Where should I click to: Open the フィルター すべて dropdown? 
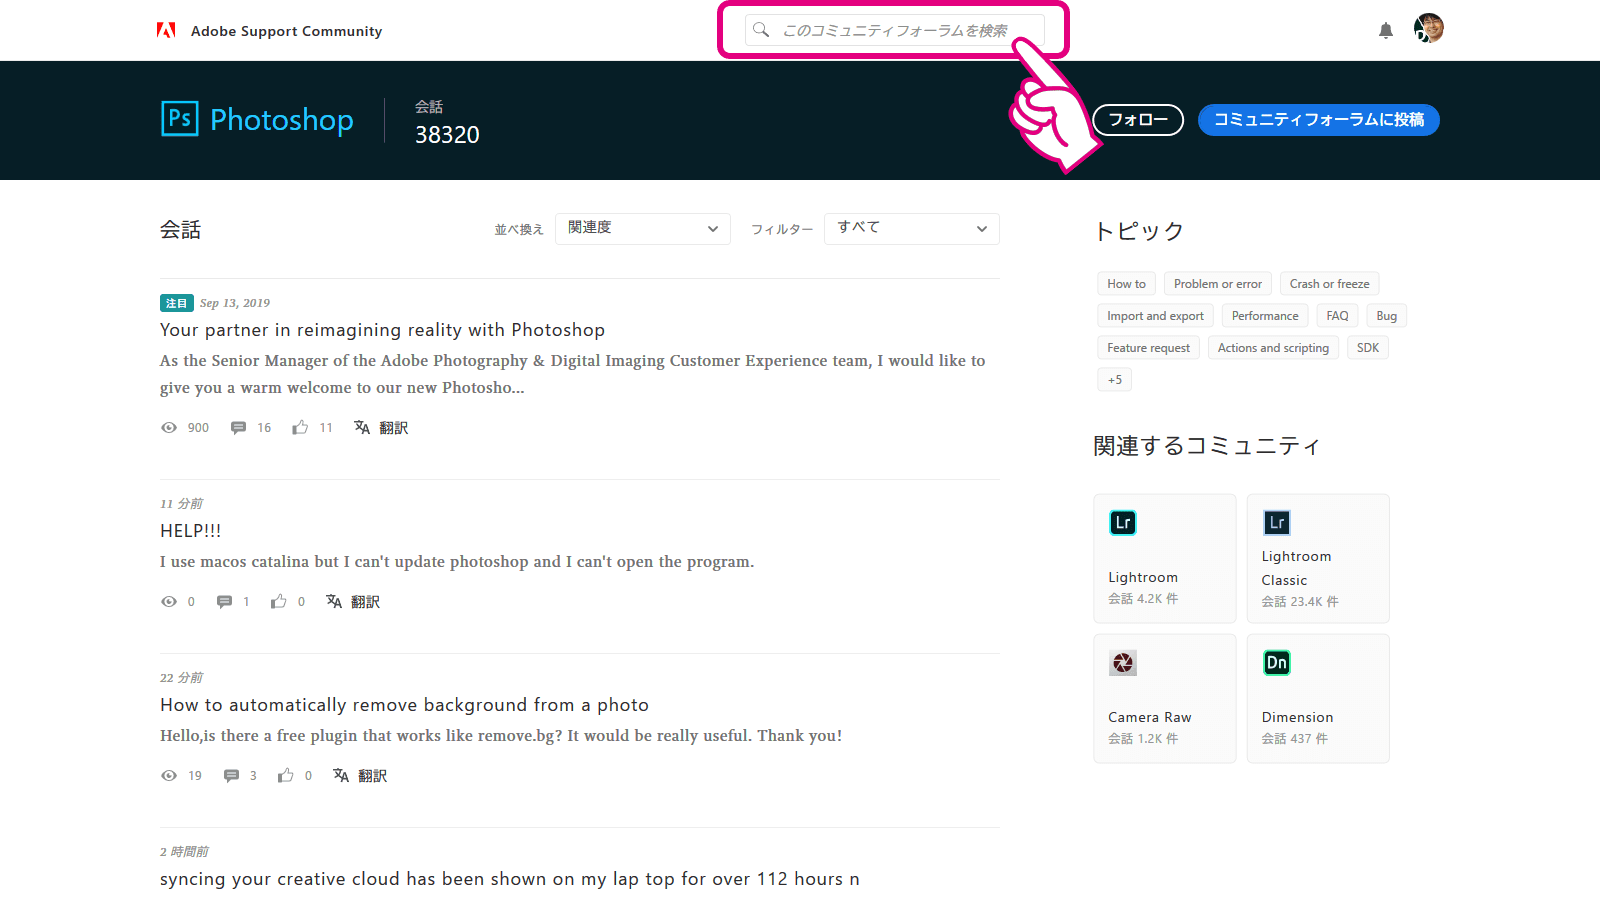point(912,229)
